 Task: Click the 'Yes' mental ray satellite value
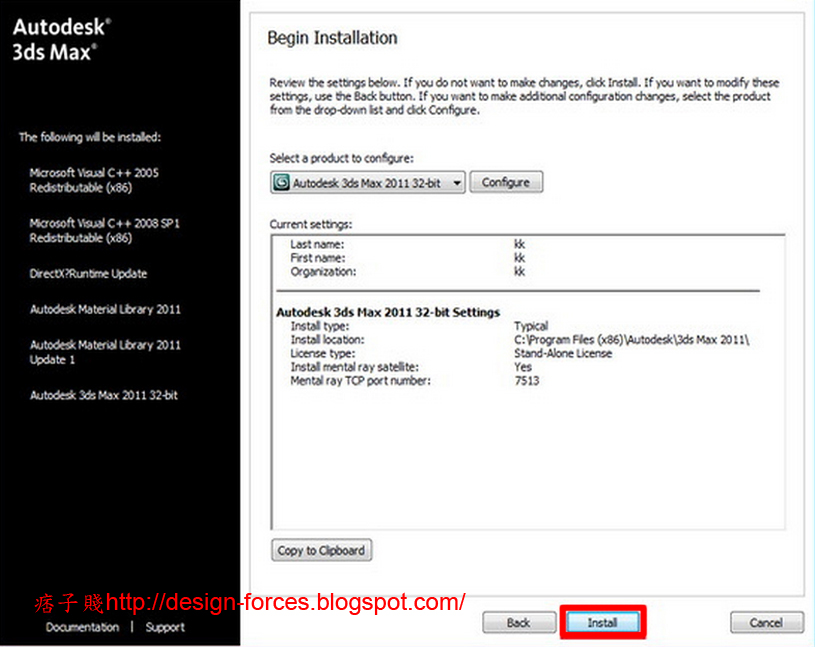pyautogui.click(x=523, y=367)
